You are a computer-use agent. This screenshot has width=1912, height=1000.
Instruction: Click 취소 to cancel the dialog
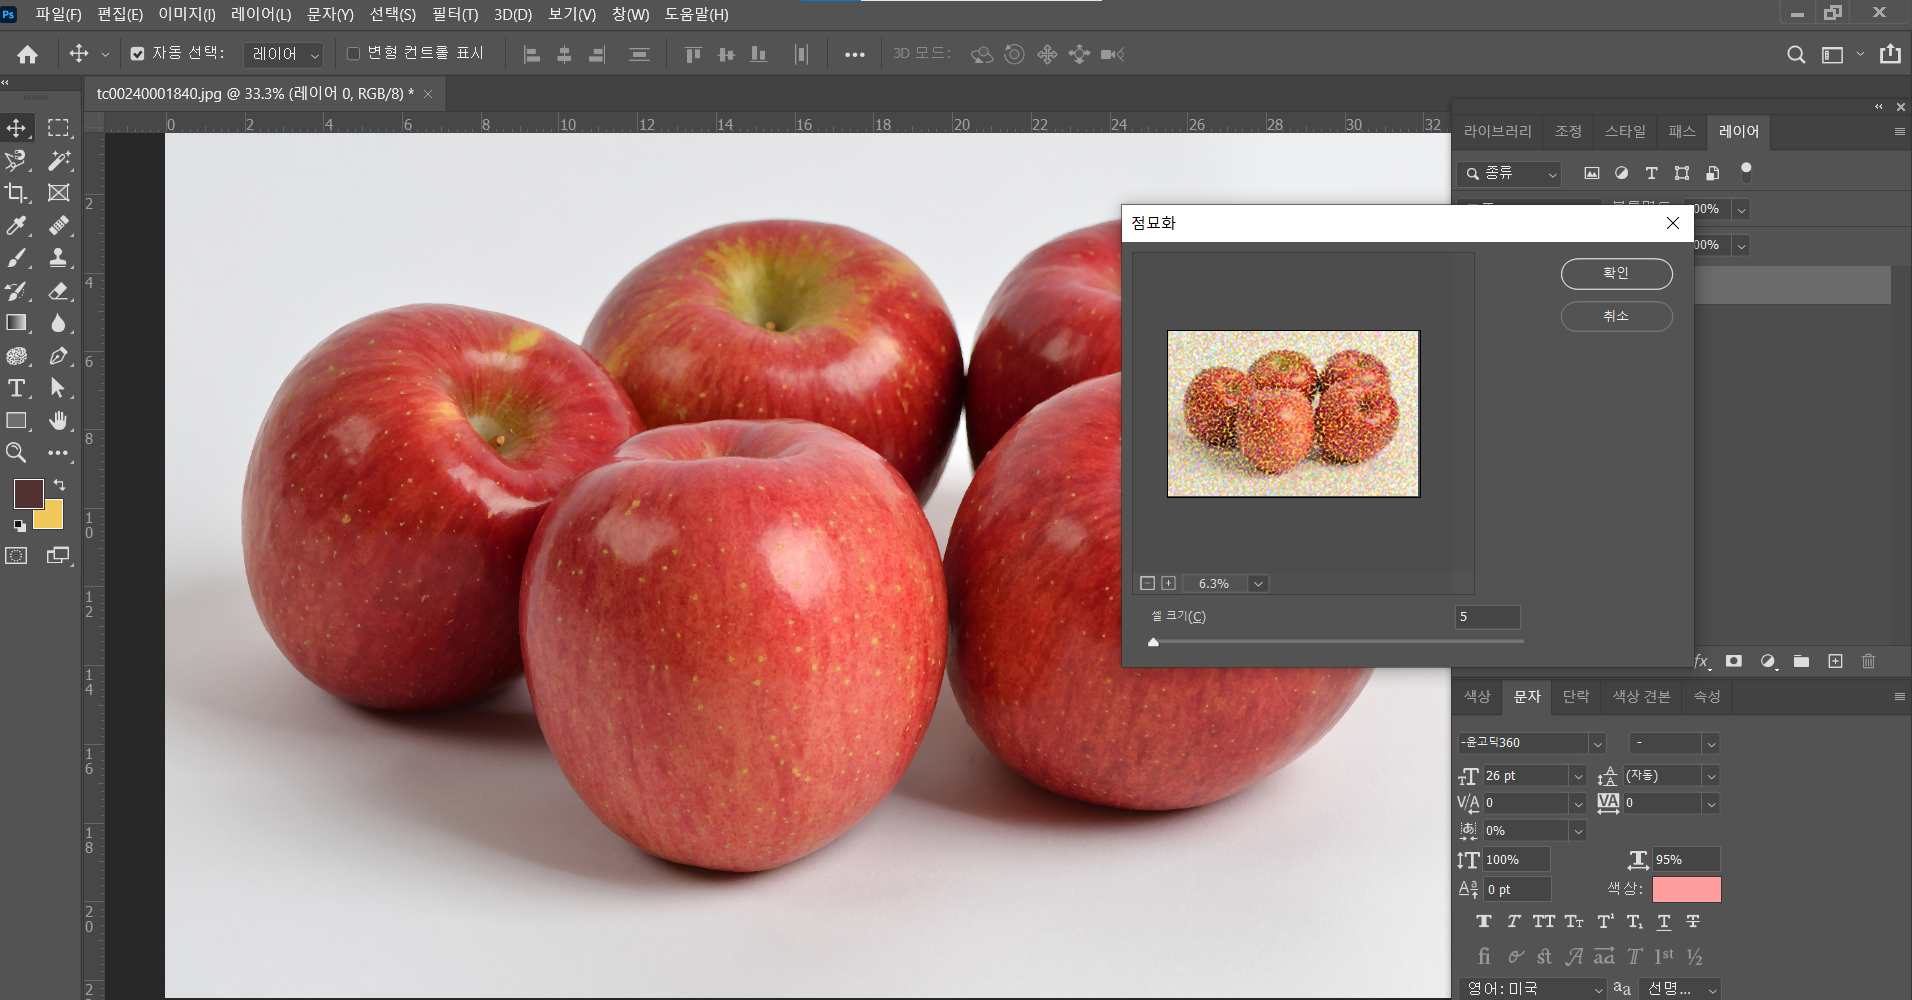point(1616,316)
